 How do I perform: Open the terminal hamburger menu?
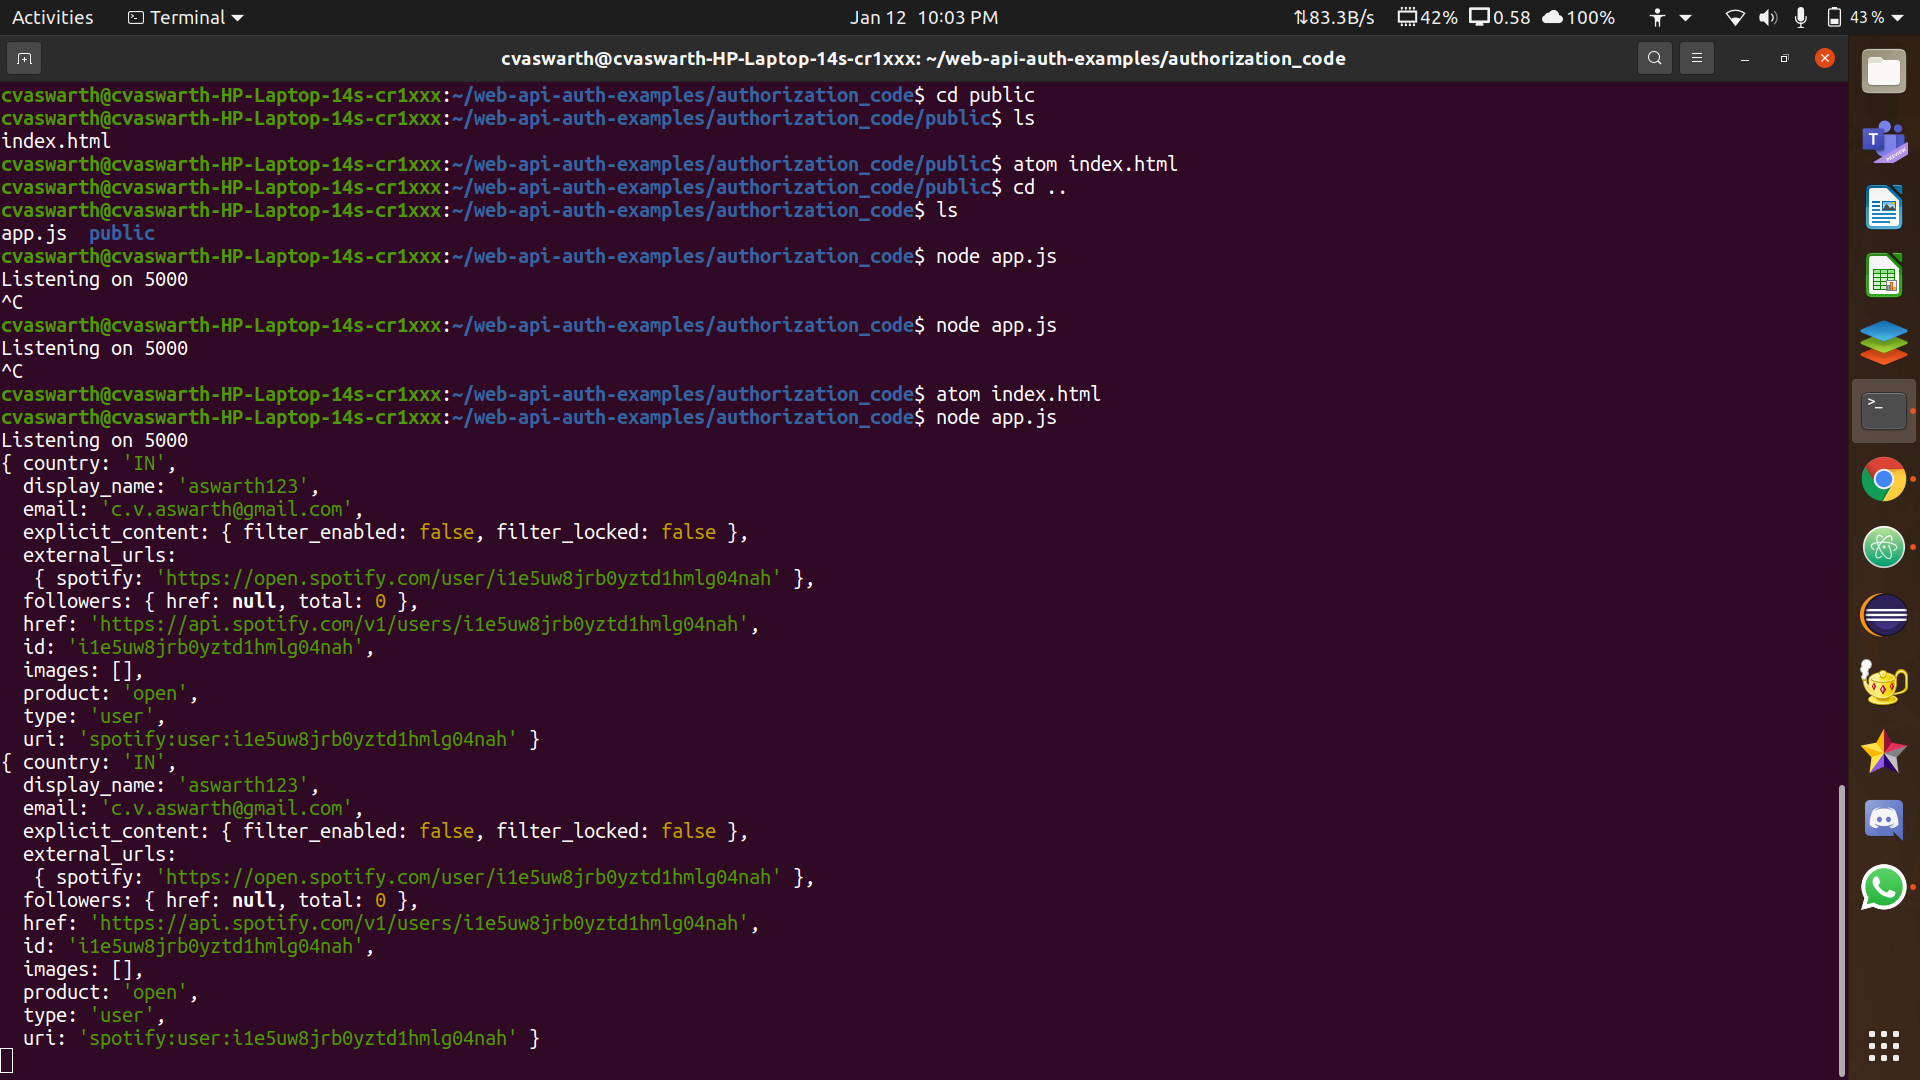1697,59
